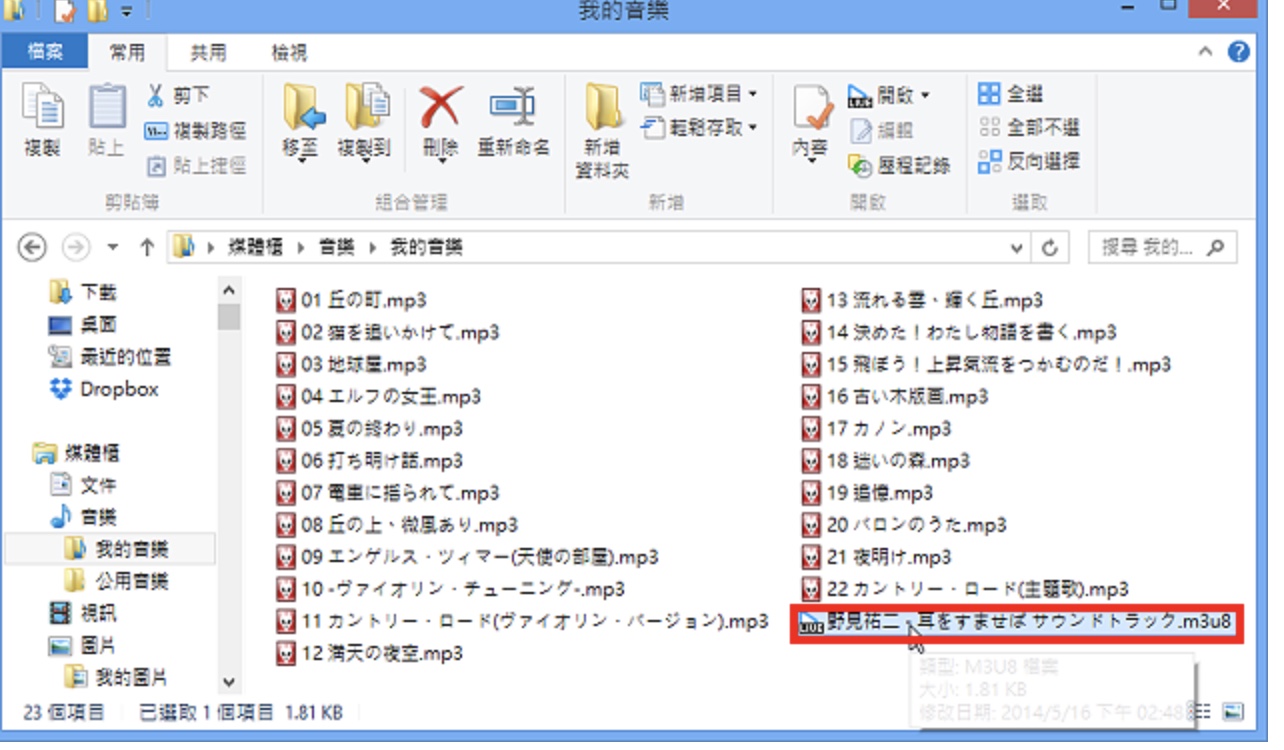Select 桌面 in the navigation pane
Image resolution: width=1284 pixels, height=750 pixels.
point(82,325)
